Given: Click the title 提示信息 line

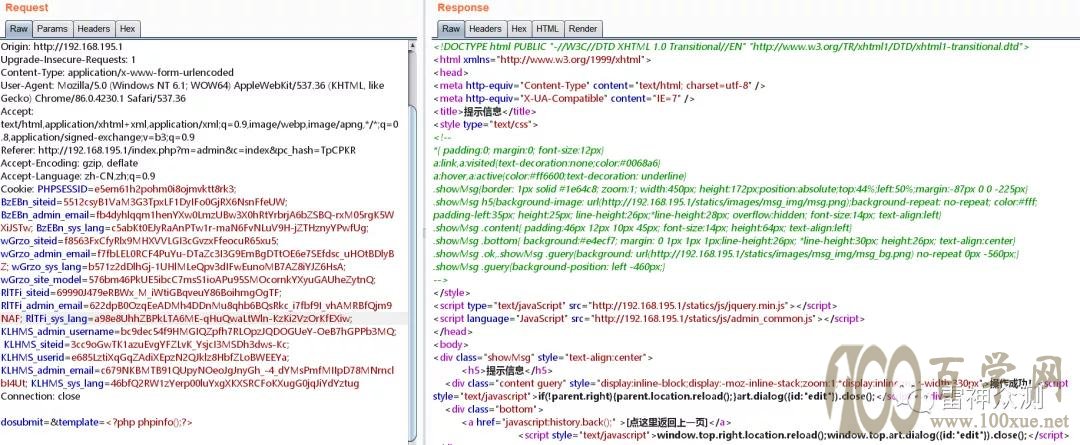Looking at the screenshot, I should (484, 112).
